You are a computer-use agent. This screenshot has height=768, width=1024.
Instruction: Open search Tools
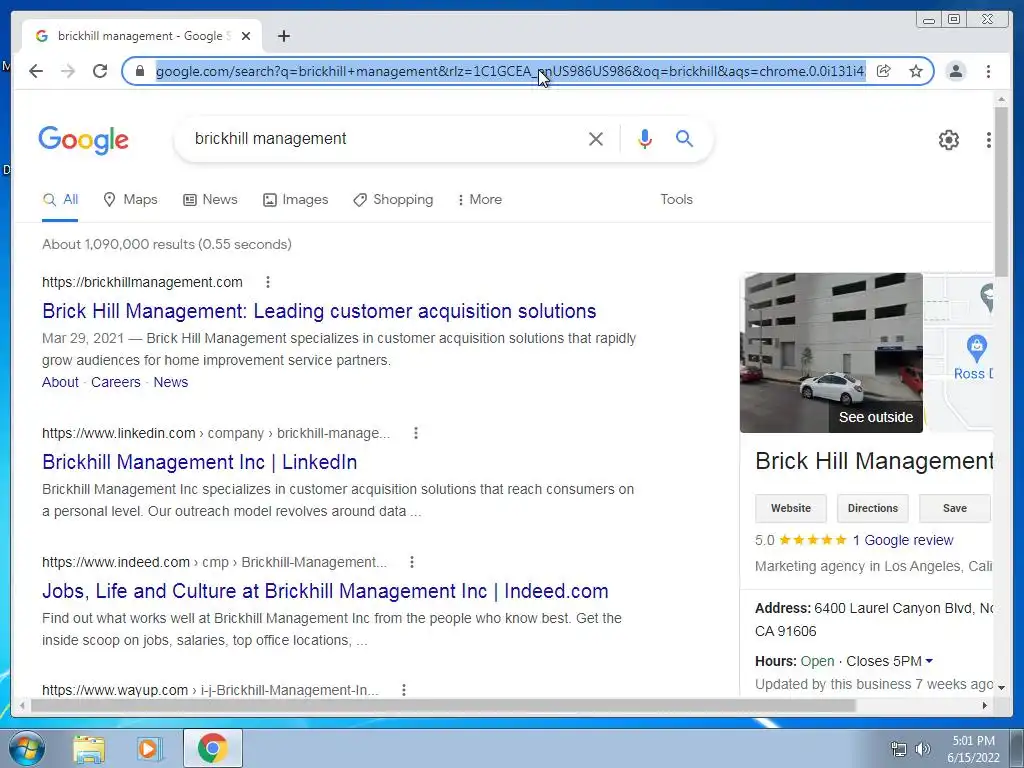pos(677,200)
